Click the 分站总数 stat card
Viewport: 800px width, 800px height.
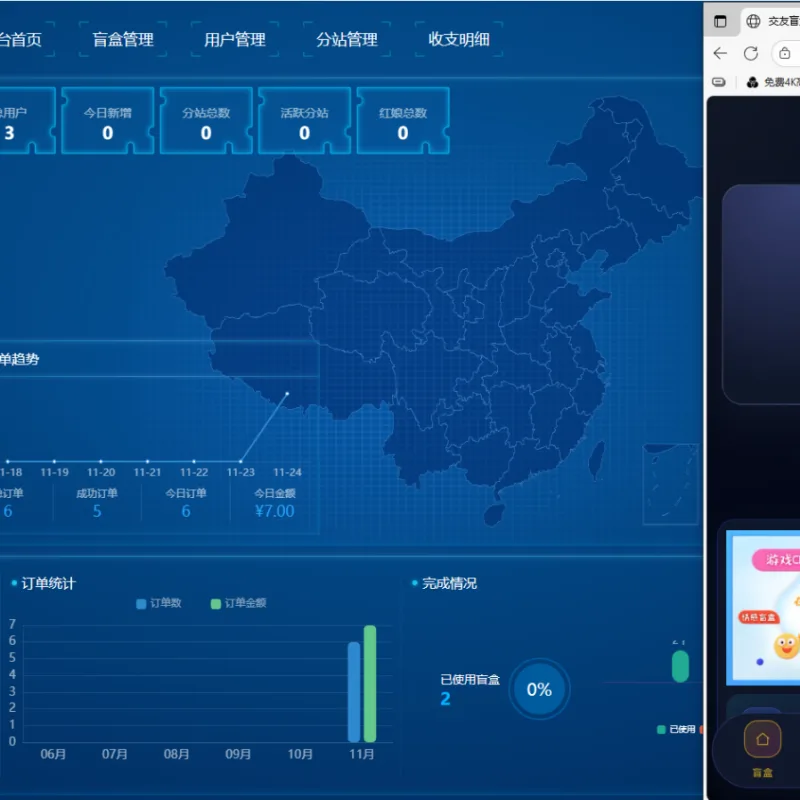pos(206,121)
